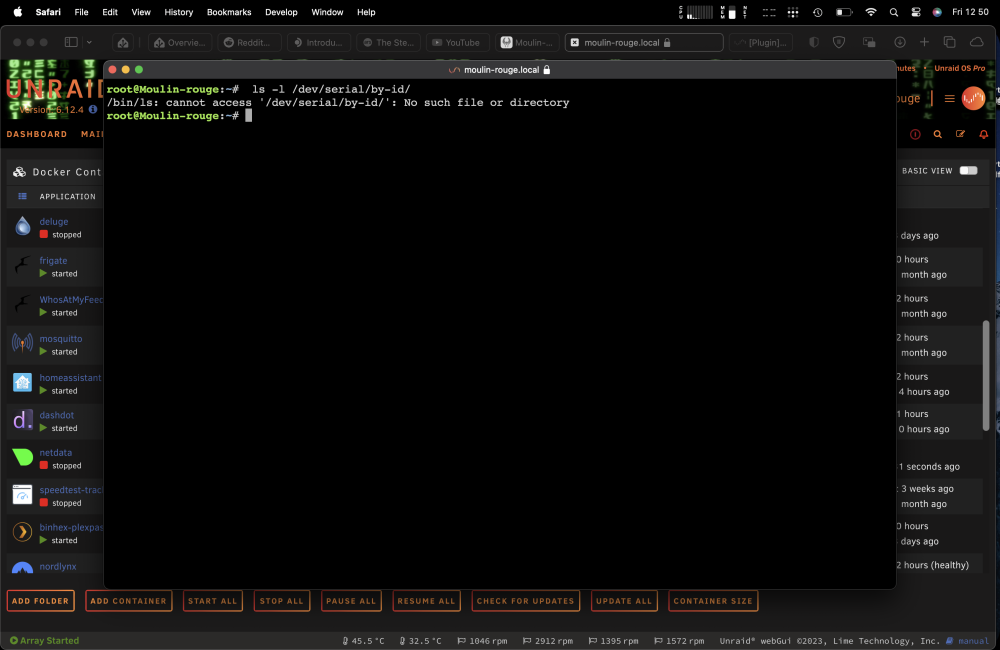
Task: Open Safari File menu
Action: (82, 12)
